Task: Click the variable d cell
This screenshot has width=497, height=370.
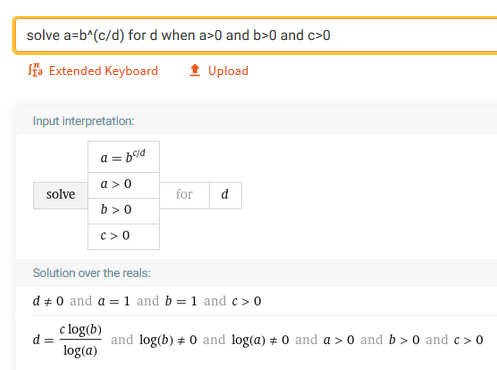Action: click(225, 195)
